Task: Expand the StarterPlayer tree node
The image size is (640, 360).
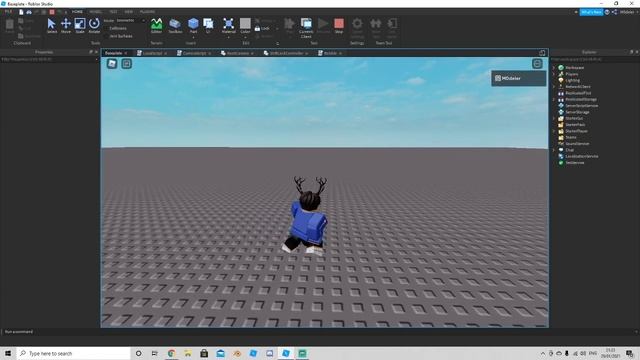Action: [554, 131]
